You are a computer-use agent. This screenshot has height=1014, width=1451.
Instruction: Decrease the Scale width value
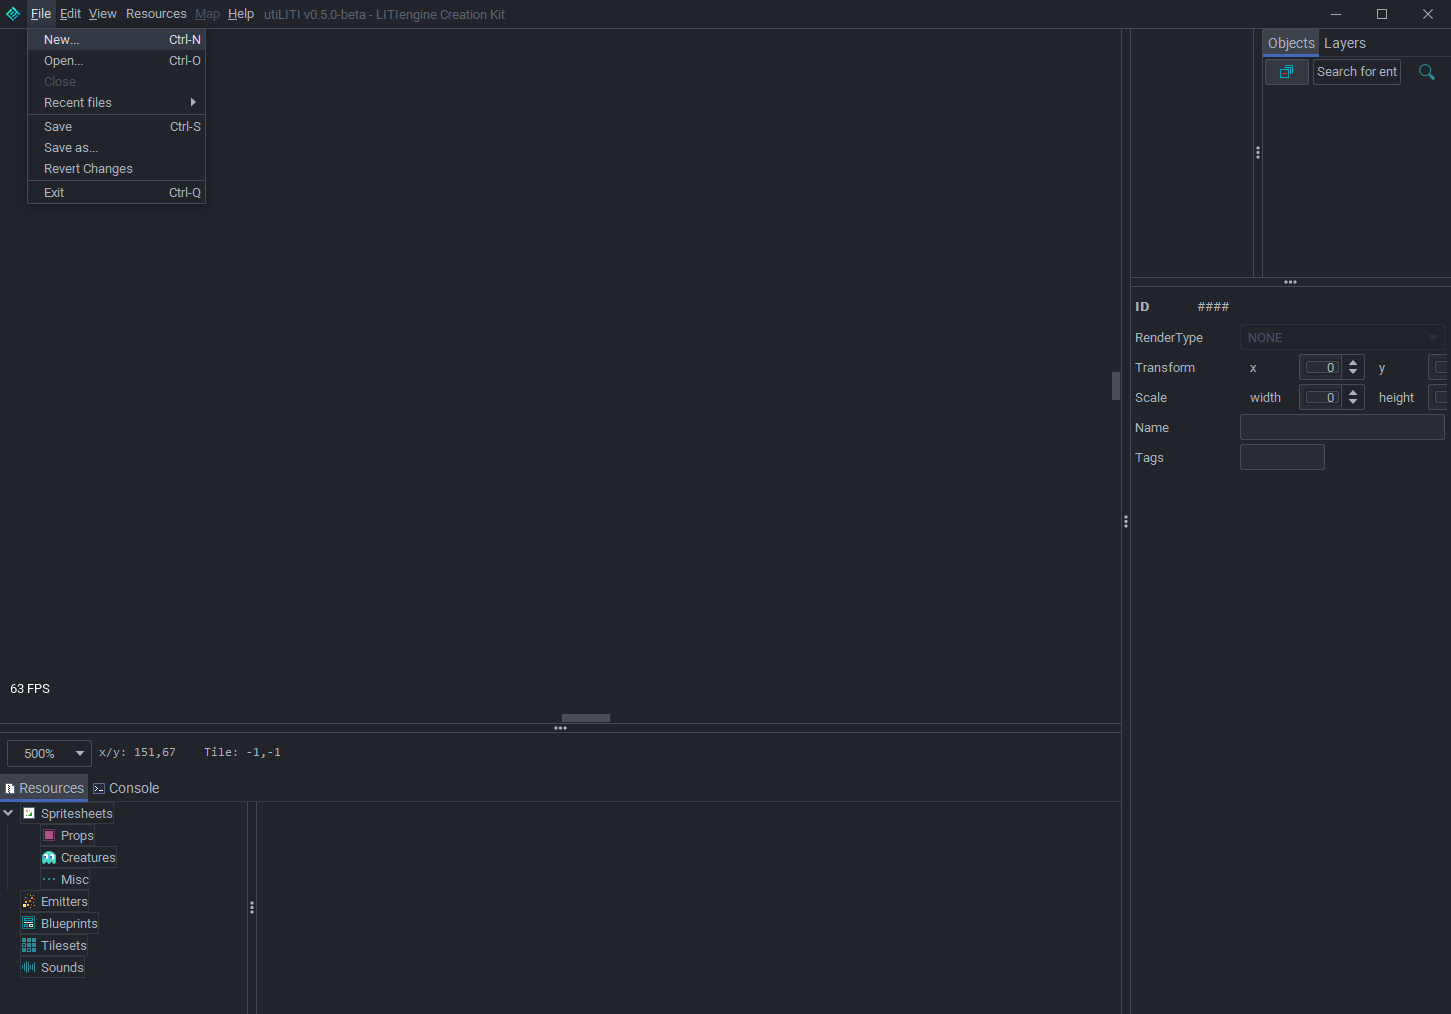coord(1353,403)
